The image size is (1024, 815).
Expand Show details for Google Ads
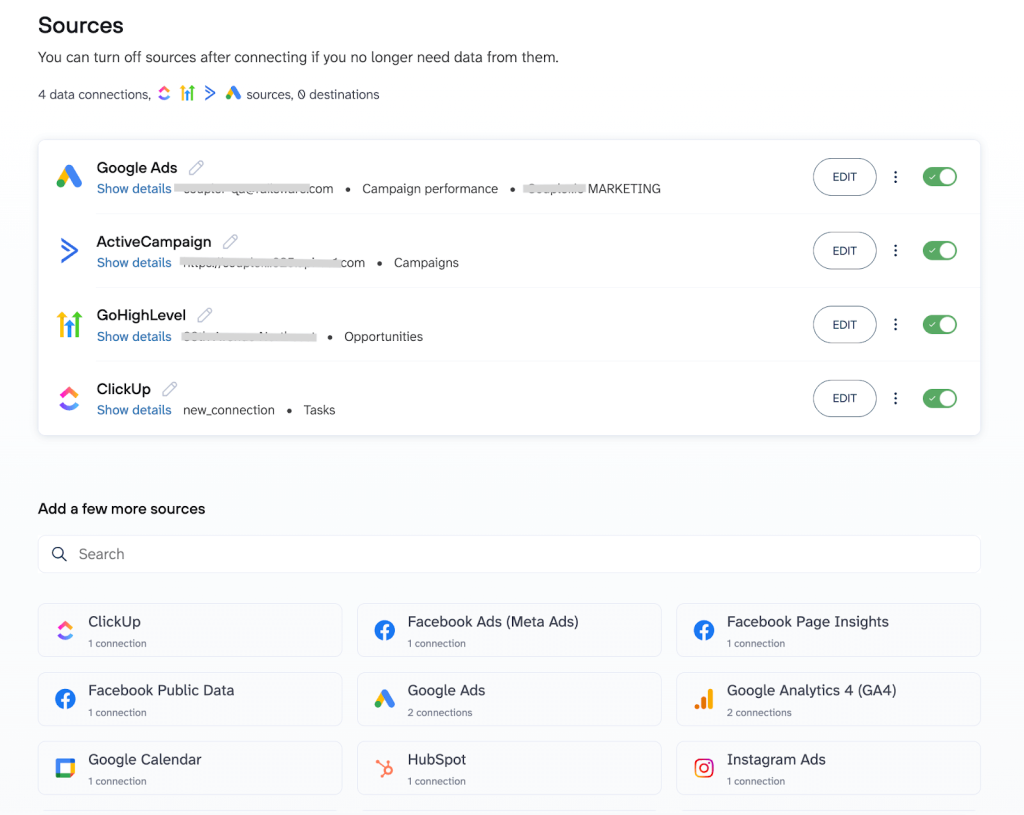pyautogui.click(x=134, y=189)
